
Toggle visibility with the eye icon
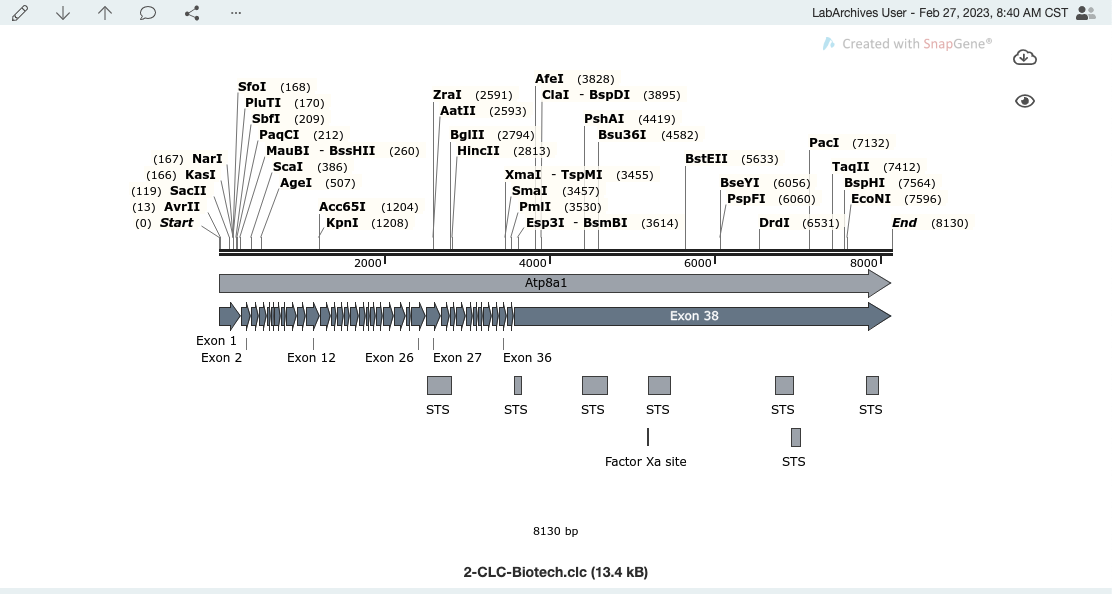point(1025,101)
